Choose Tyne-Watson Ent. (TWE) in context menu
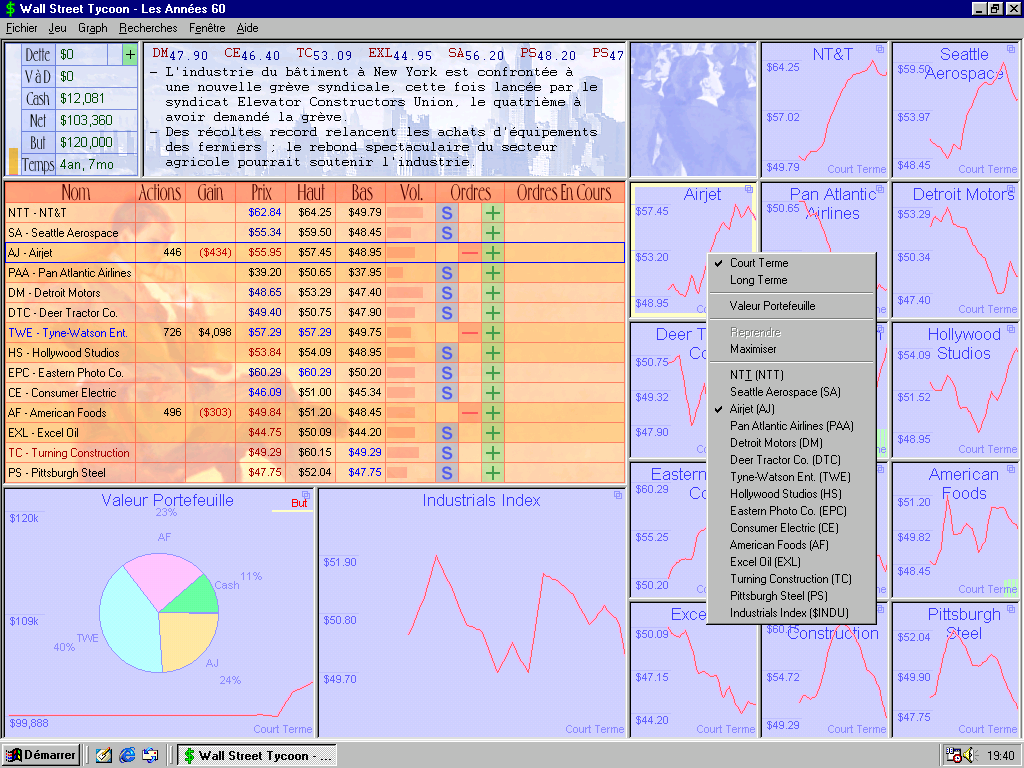1024x768 pixels. [791, 477]
